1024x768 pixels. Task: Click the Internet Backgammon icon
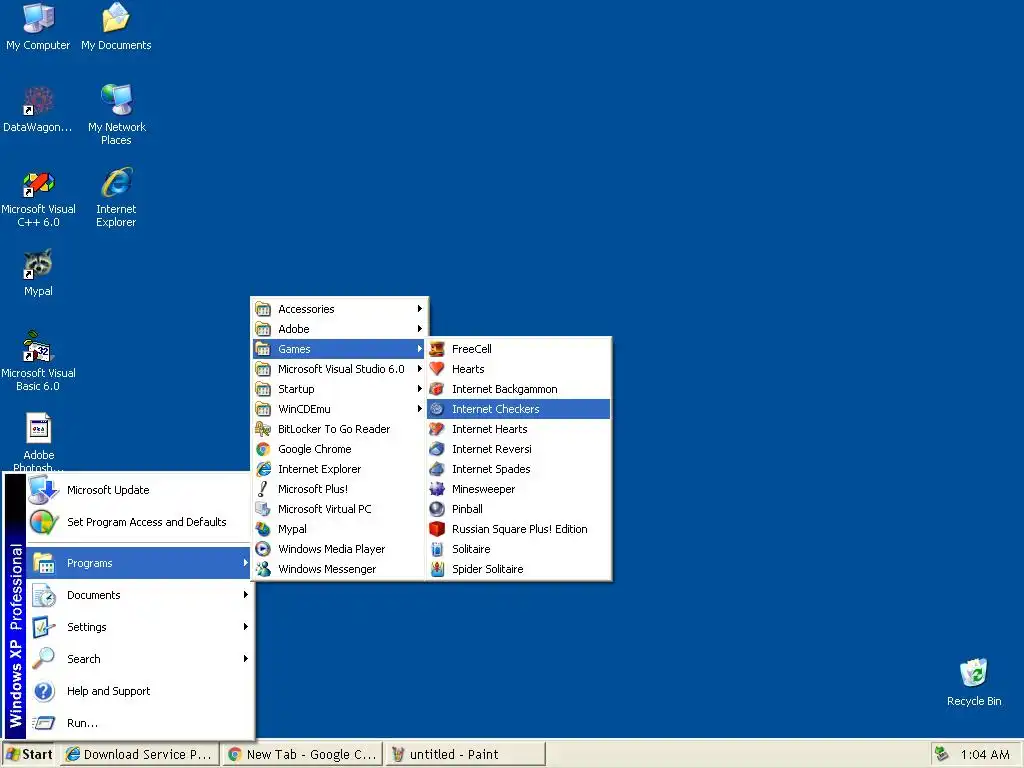pos(437,389)
